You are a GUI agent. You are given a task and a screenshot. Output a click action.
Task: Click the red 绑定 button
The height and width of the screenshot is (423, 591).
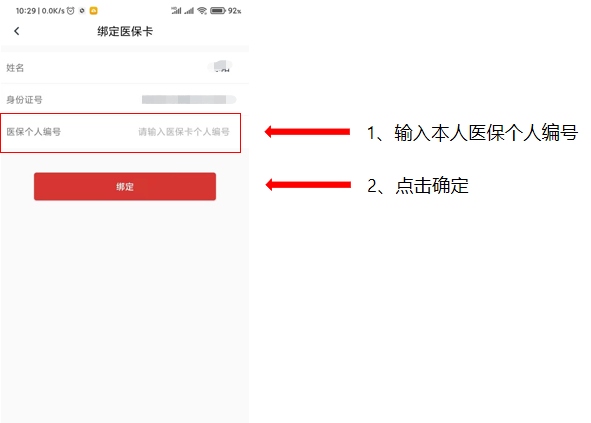(125, 187)
